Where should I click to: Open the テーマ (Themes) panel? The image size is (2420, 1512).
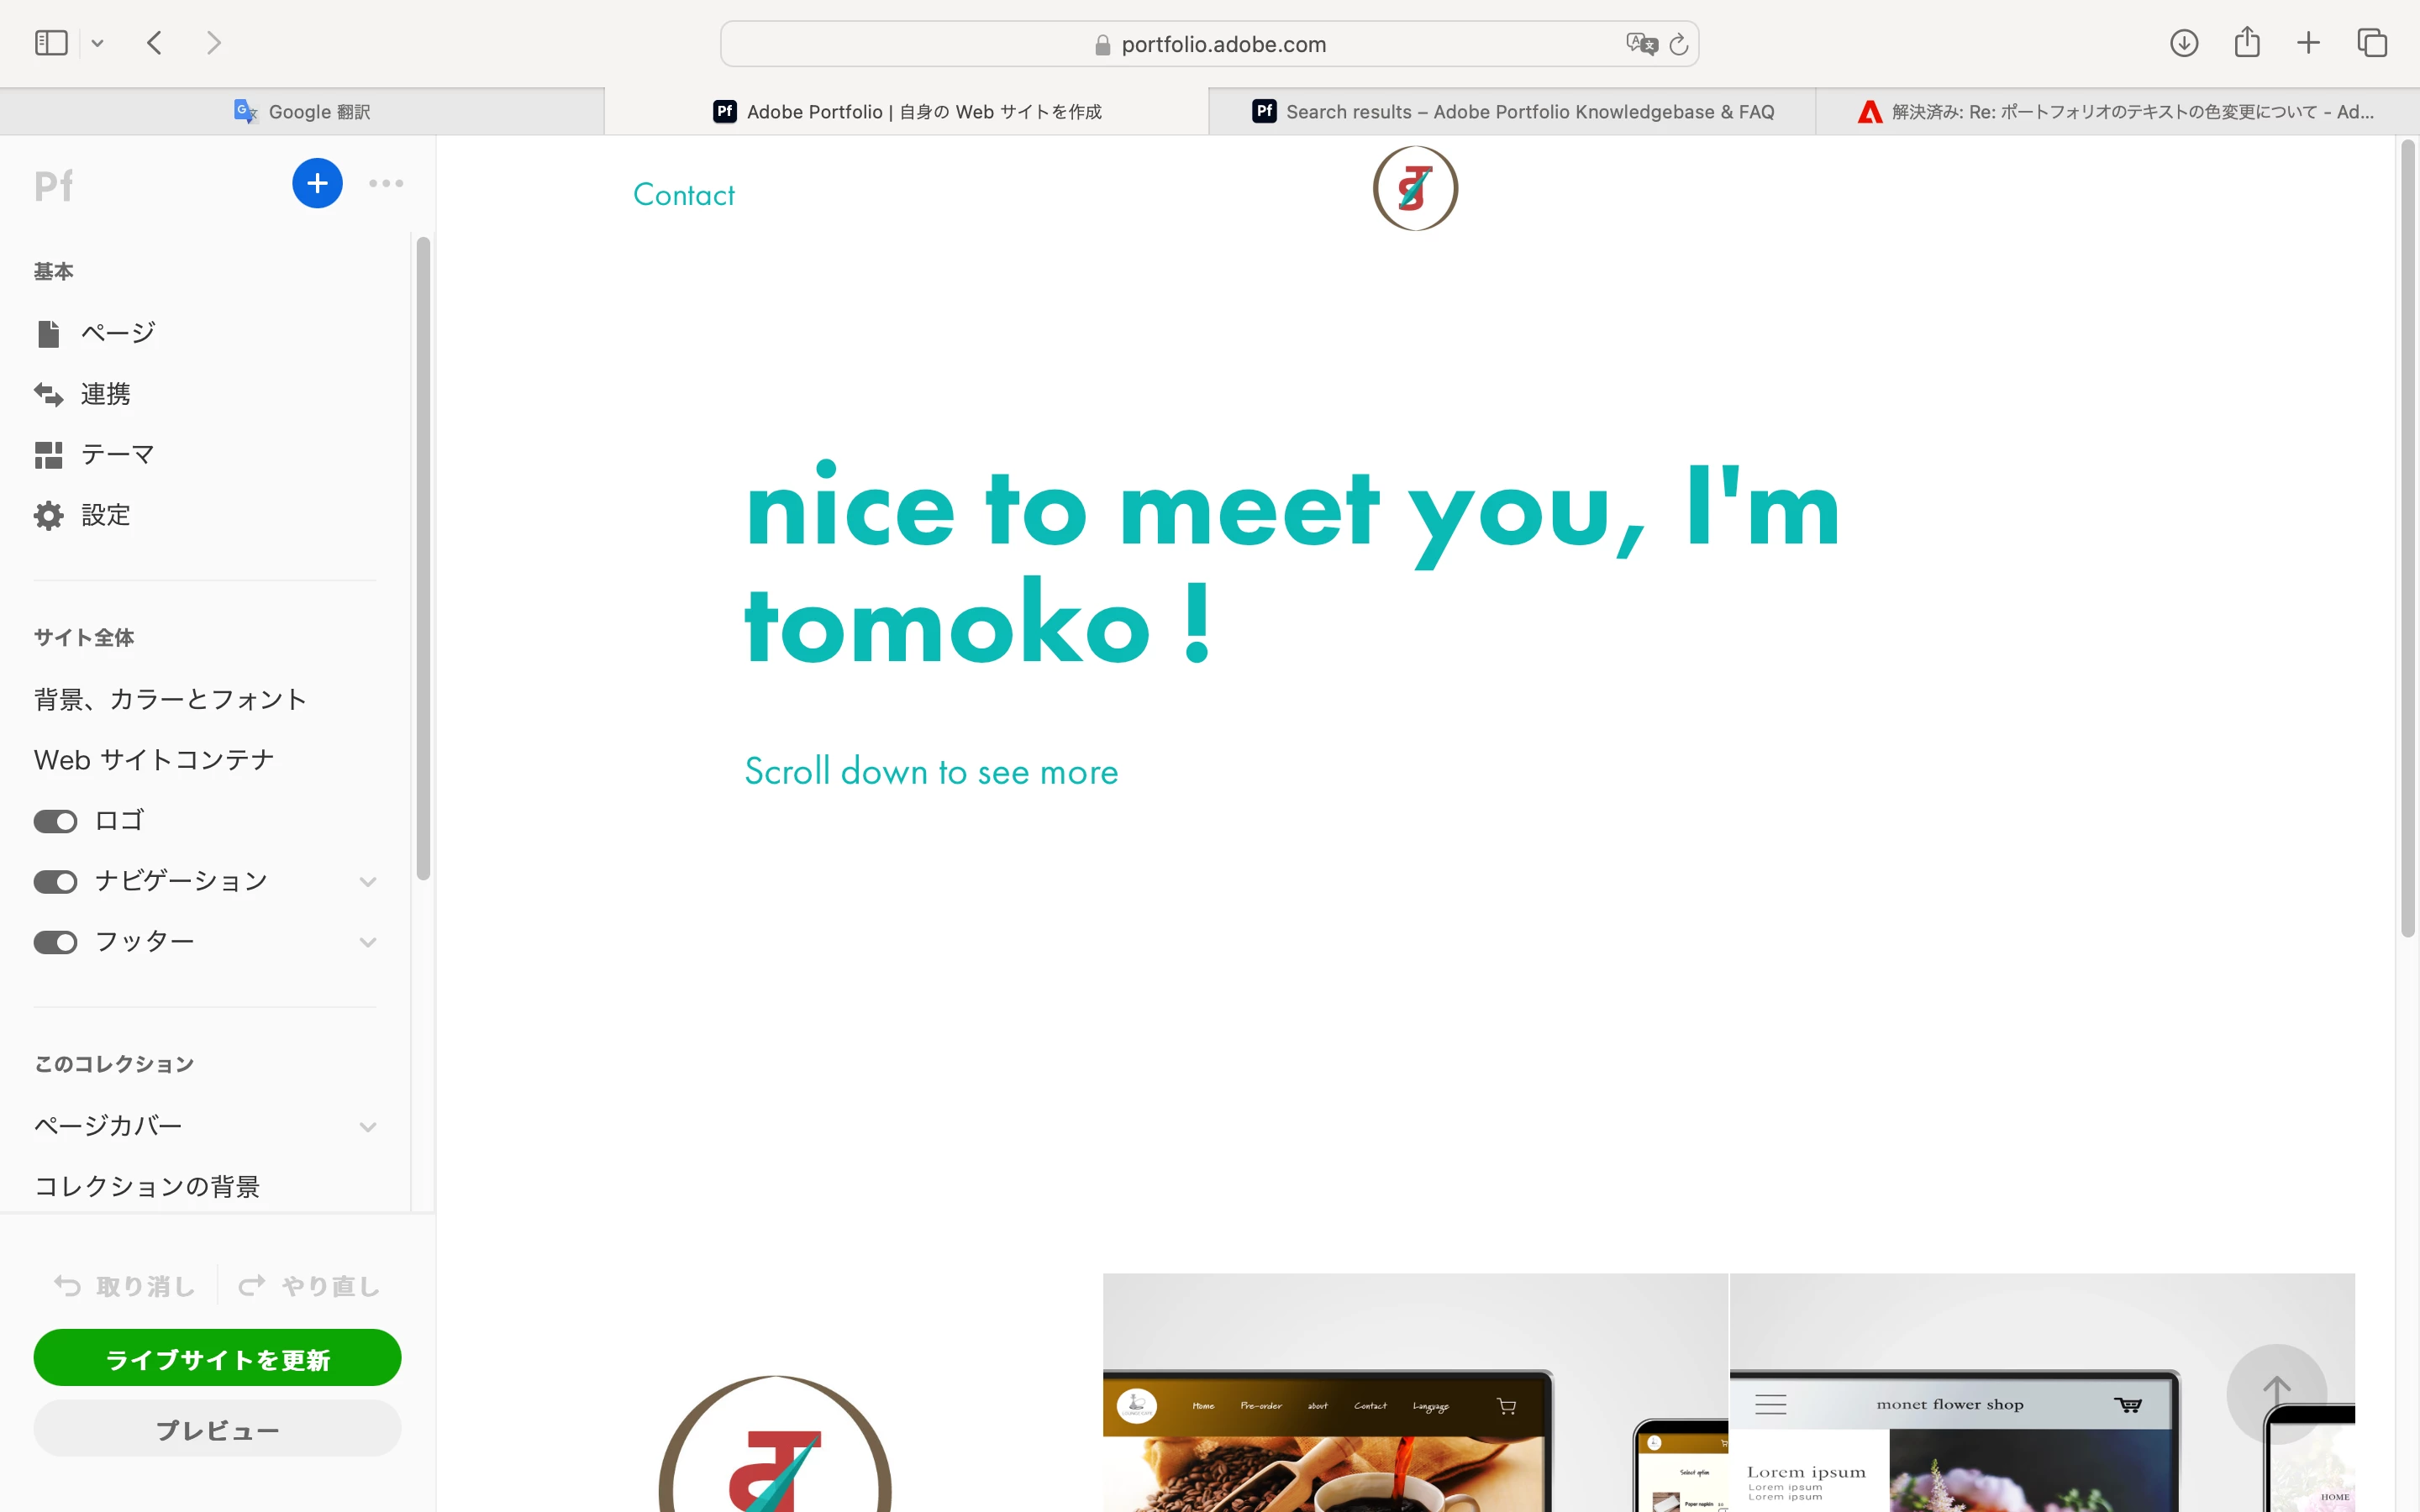(117, 455)
